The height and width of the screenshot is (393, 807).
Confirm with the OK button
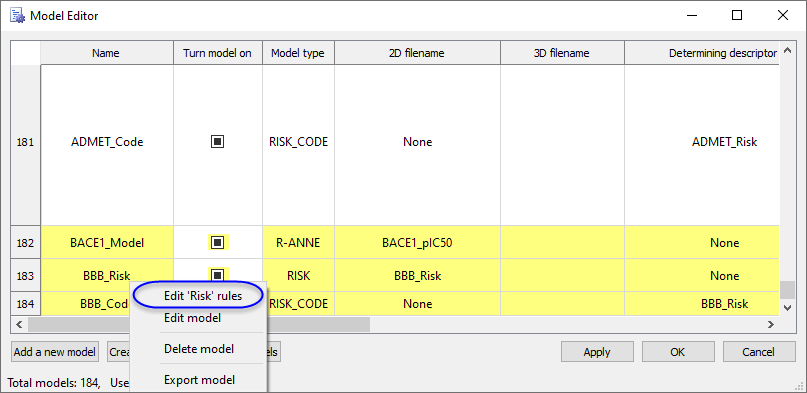coord(678,352)
